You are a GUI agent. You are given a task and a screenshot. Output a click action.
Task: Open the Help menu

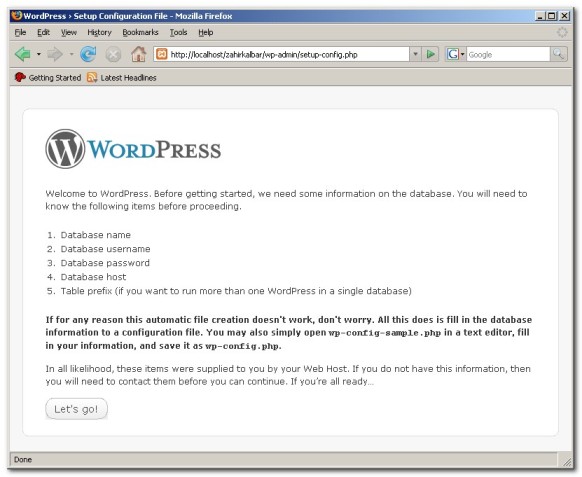(206, 32)
